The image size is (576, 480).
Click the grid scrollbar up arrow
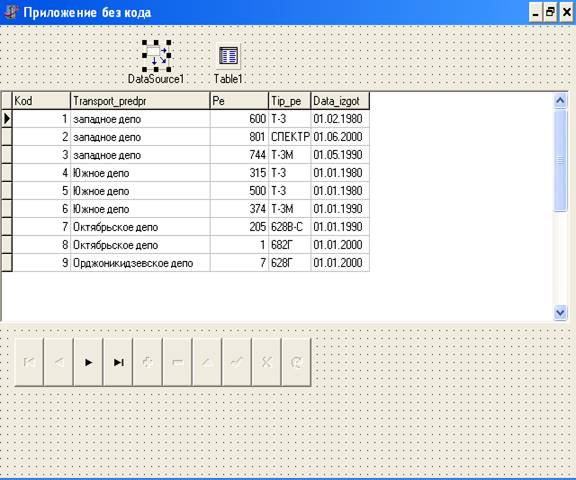pos(560,100)
